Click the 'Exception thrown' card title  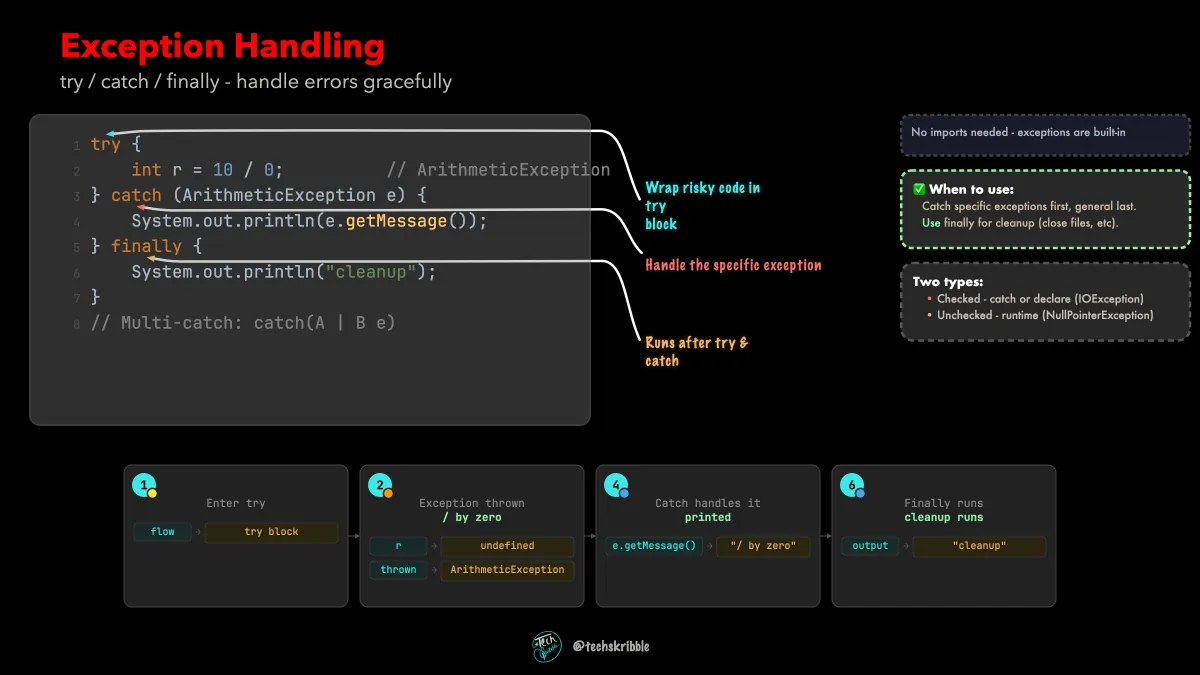click(x=472, y=503)
